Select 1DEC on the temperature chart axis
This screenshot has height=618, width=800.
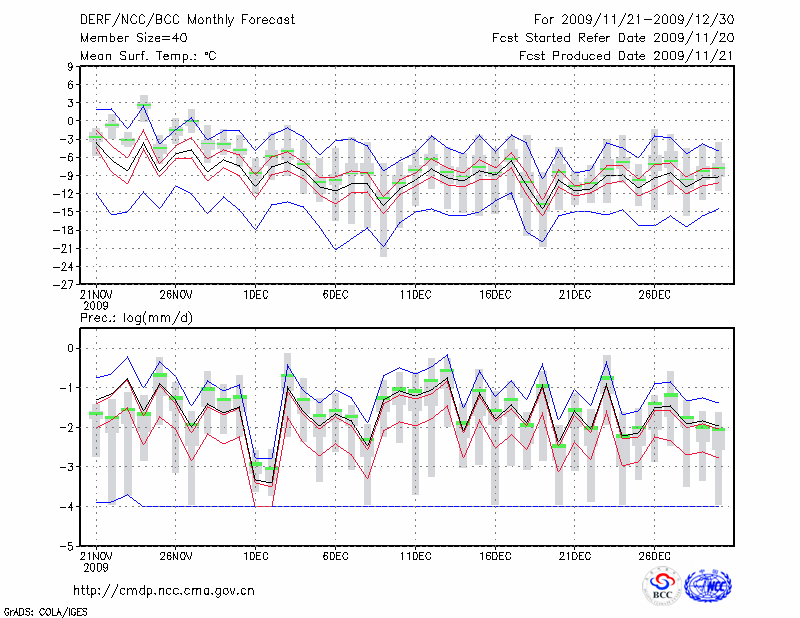point(255,294)
